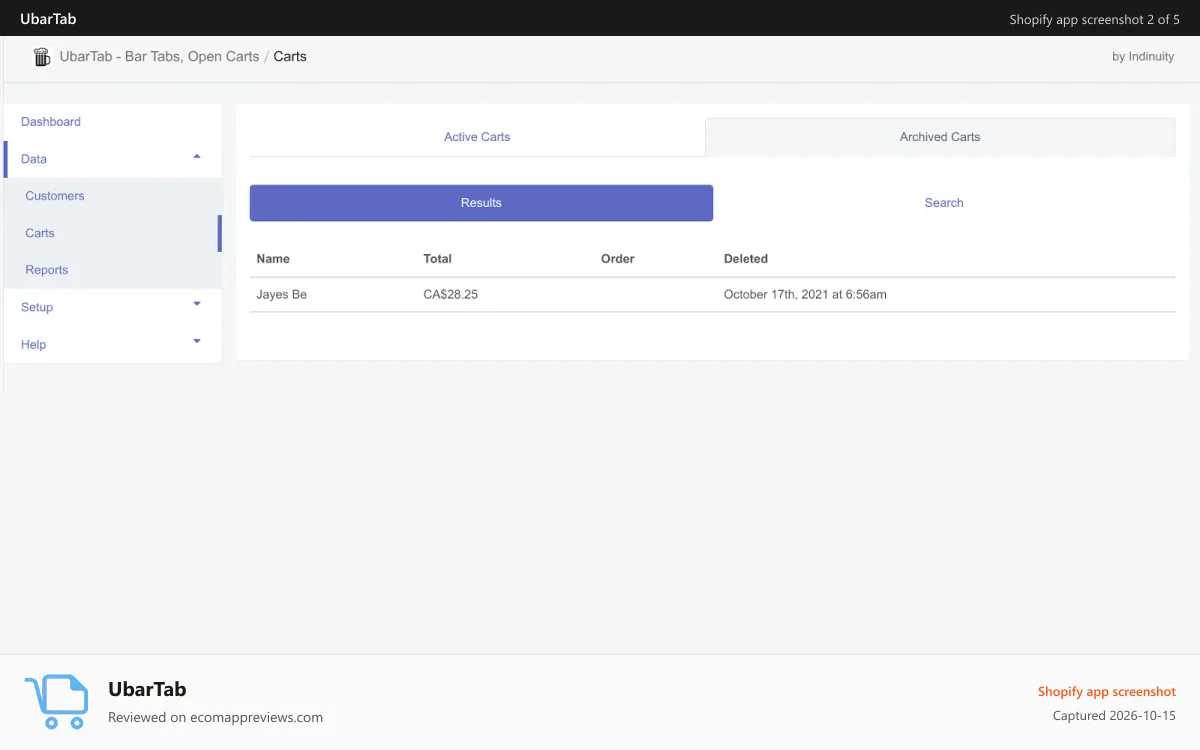The width and height of the screenshot is (1200, 750).
Task: Select Help in the sidebar
Action: (34, 344)
